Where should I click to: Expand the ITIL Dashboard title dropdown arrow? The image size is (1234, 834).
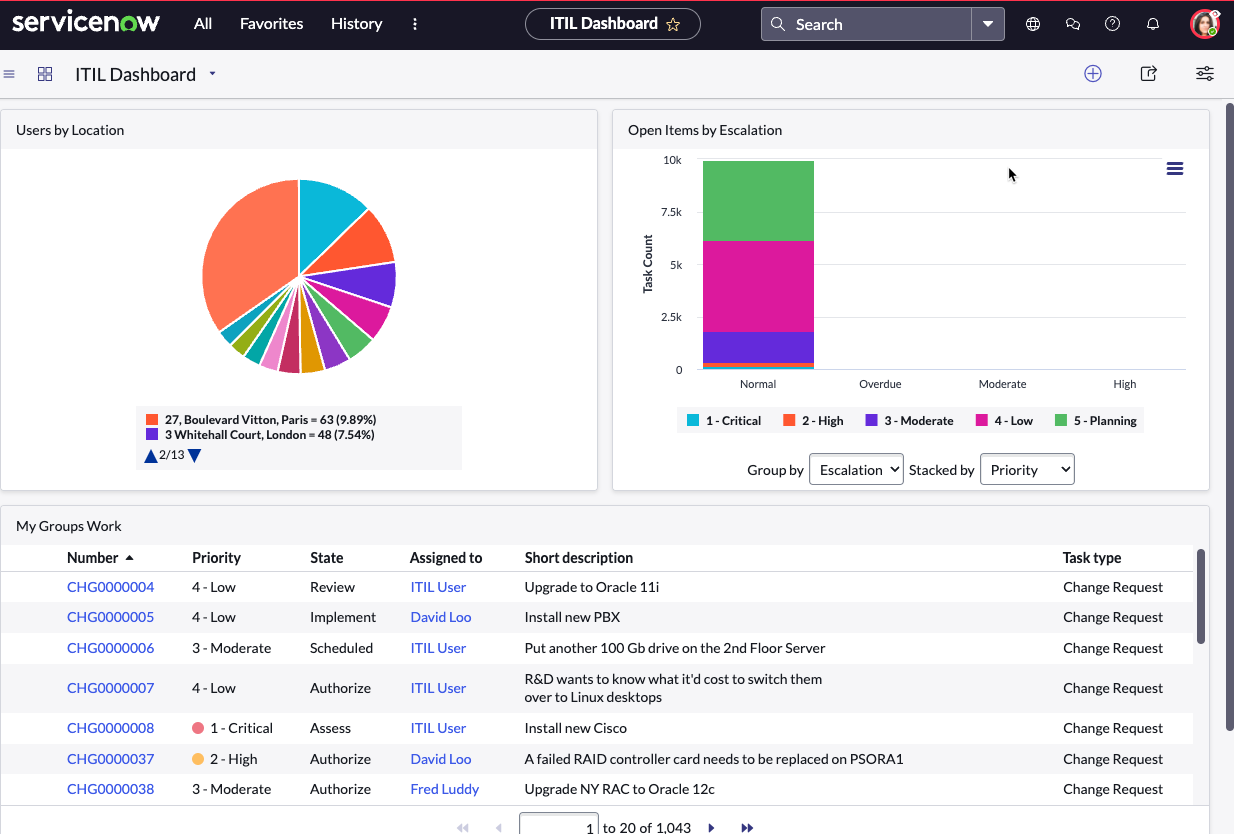[x=212, y=74]
